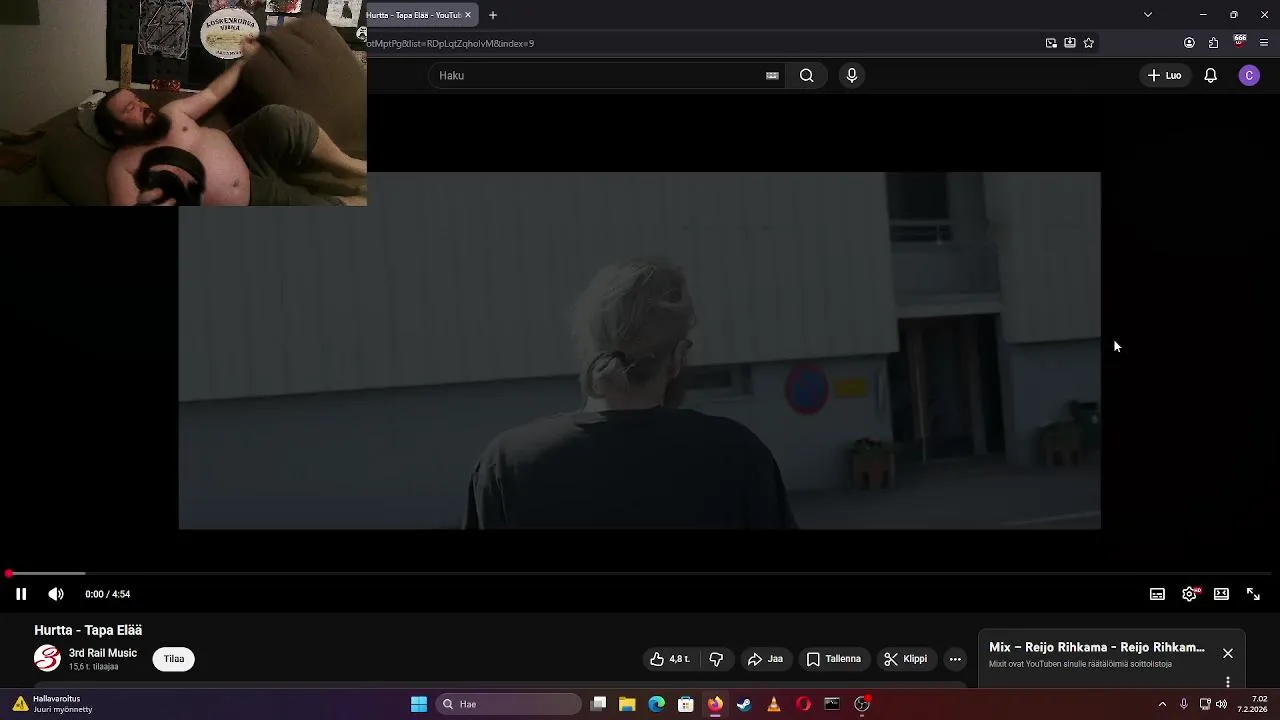Open File Explorer from taskbar

(627, 704)
